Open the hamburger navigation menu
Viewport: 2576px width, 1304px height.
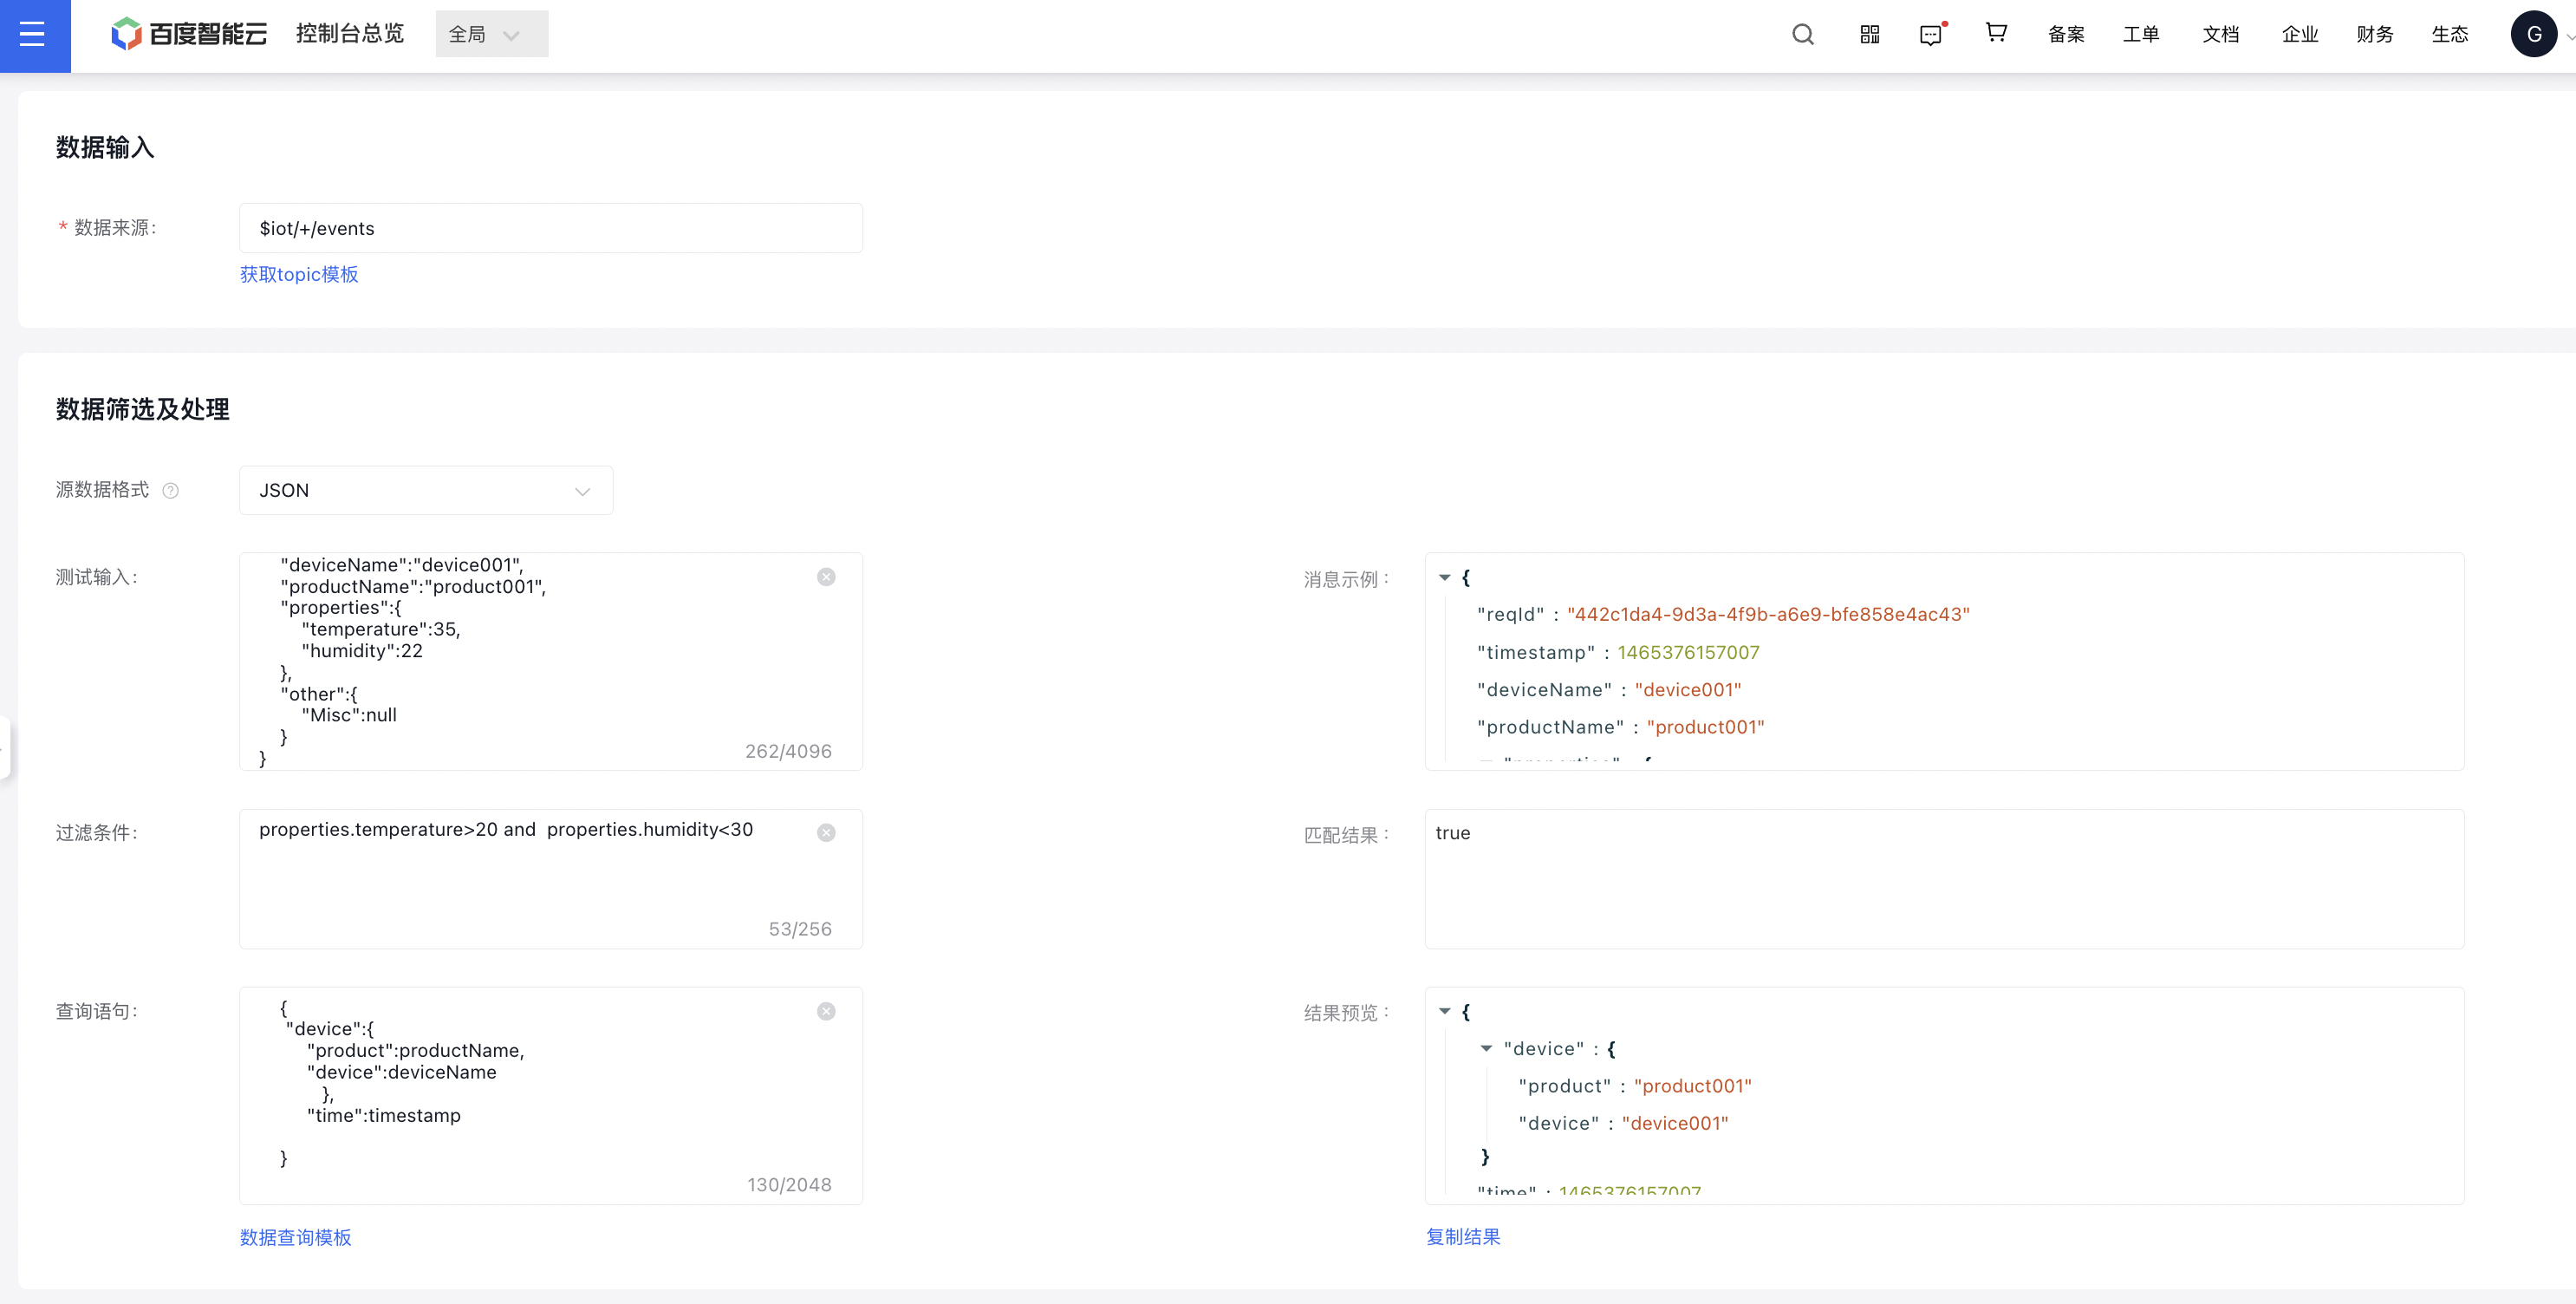pos(33,35)
